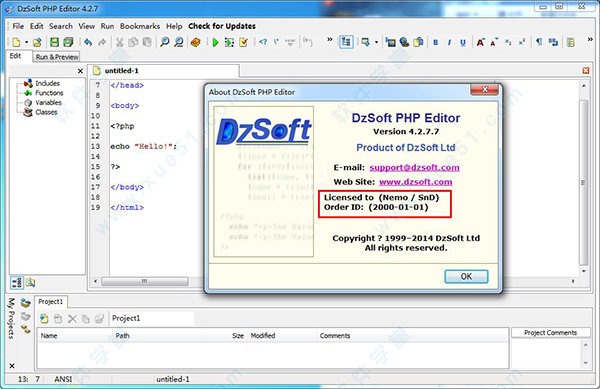Open the Run menu
Image resolution: width=600 pixels, height=389 pixels.
107,26
